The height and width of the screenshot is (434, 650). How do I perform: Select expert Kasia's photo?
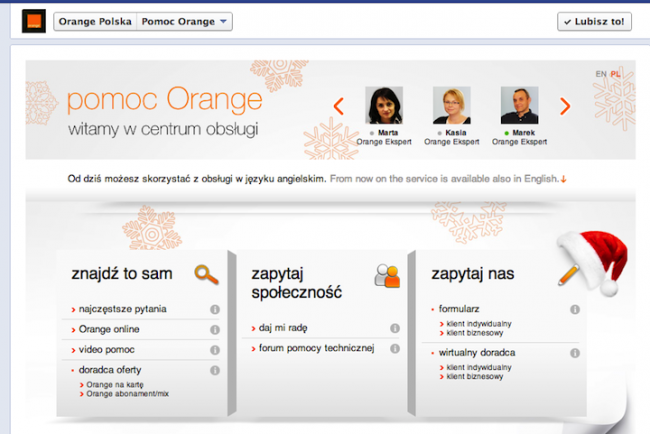[x=451, y=105]
